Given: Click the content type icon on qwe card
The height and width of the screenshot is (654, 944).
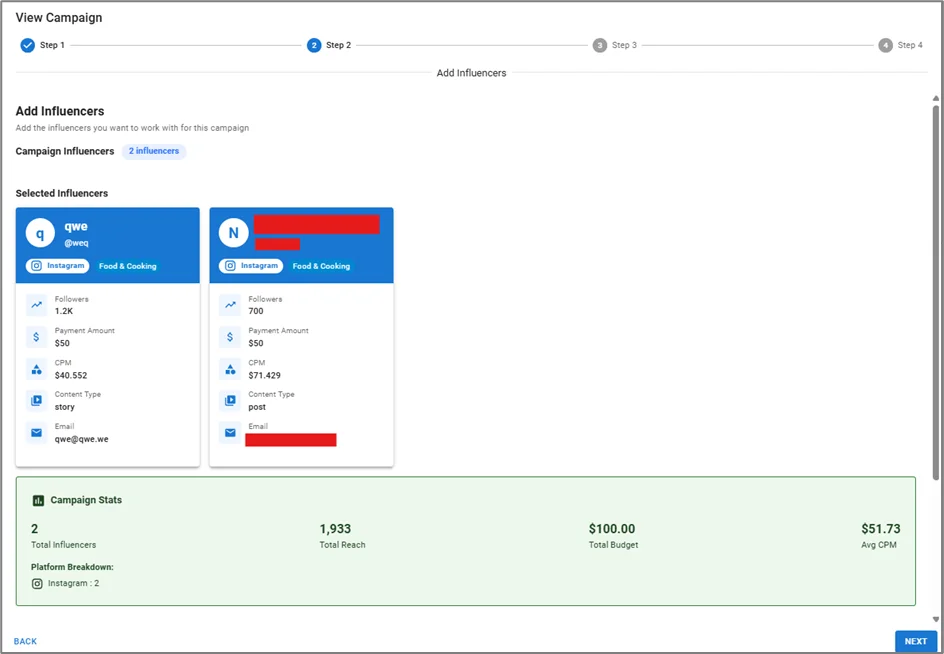Looking at the screenshot, I should [x=36, y=401].
